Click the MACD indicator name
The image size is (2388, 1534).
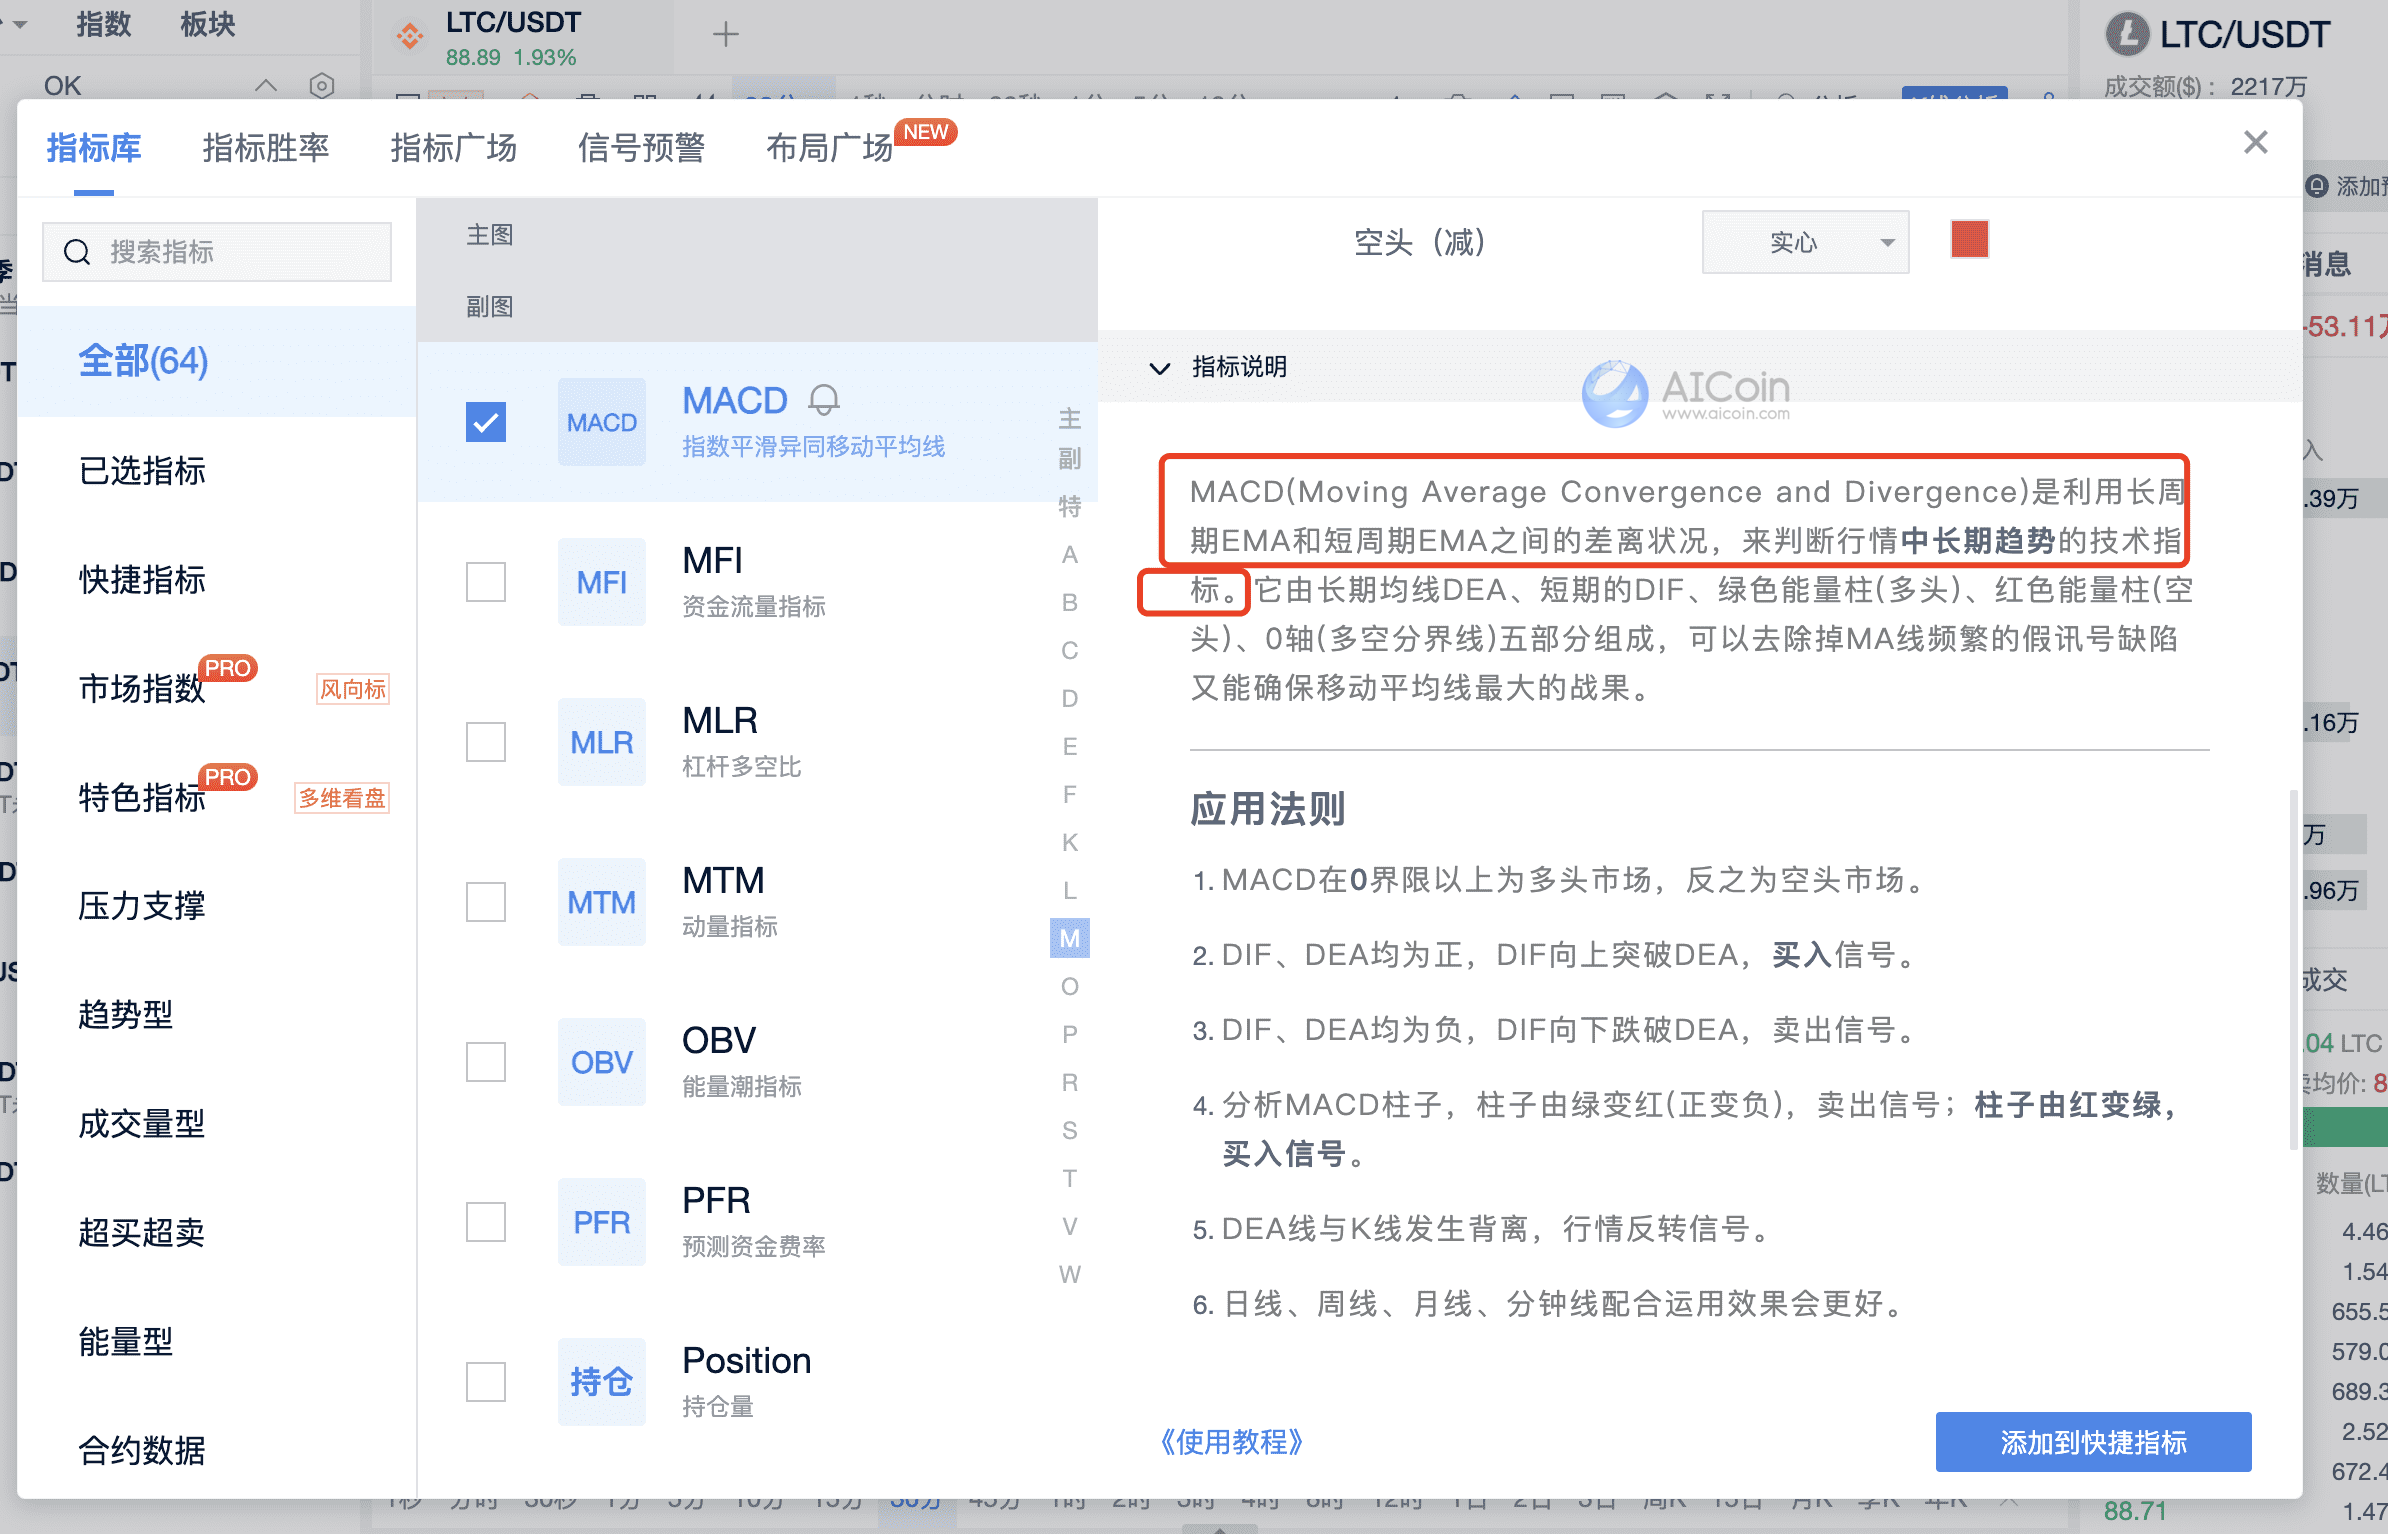tap(735, 401)
